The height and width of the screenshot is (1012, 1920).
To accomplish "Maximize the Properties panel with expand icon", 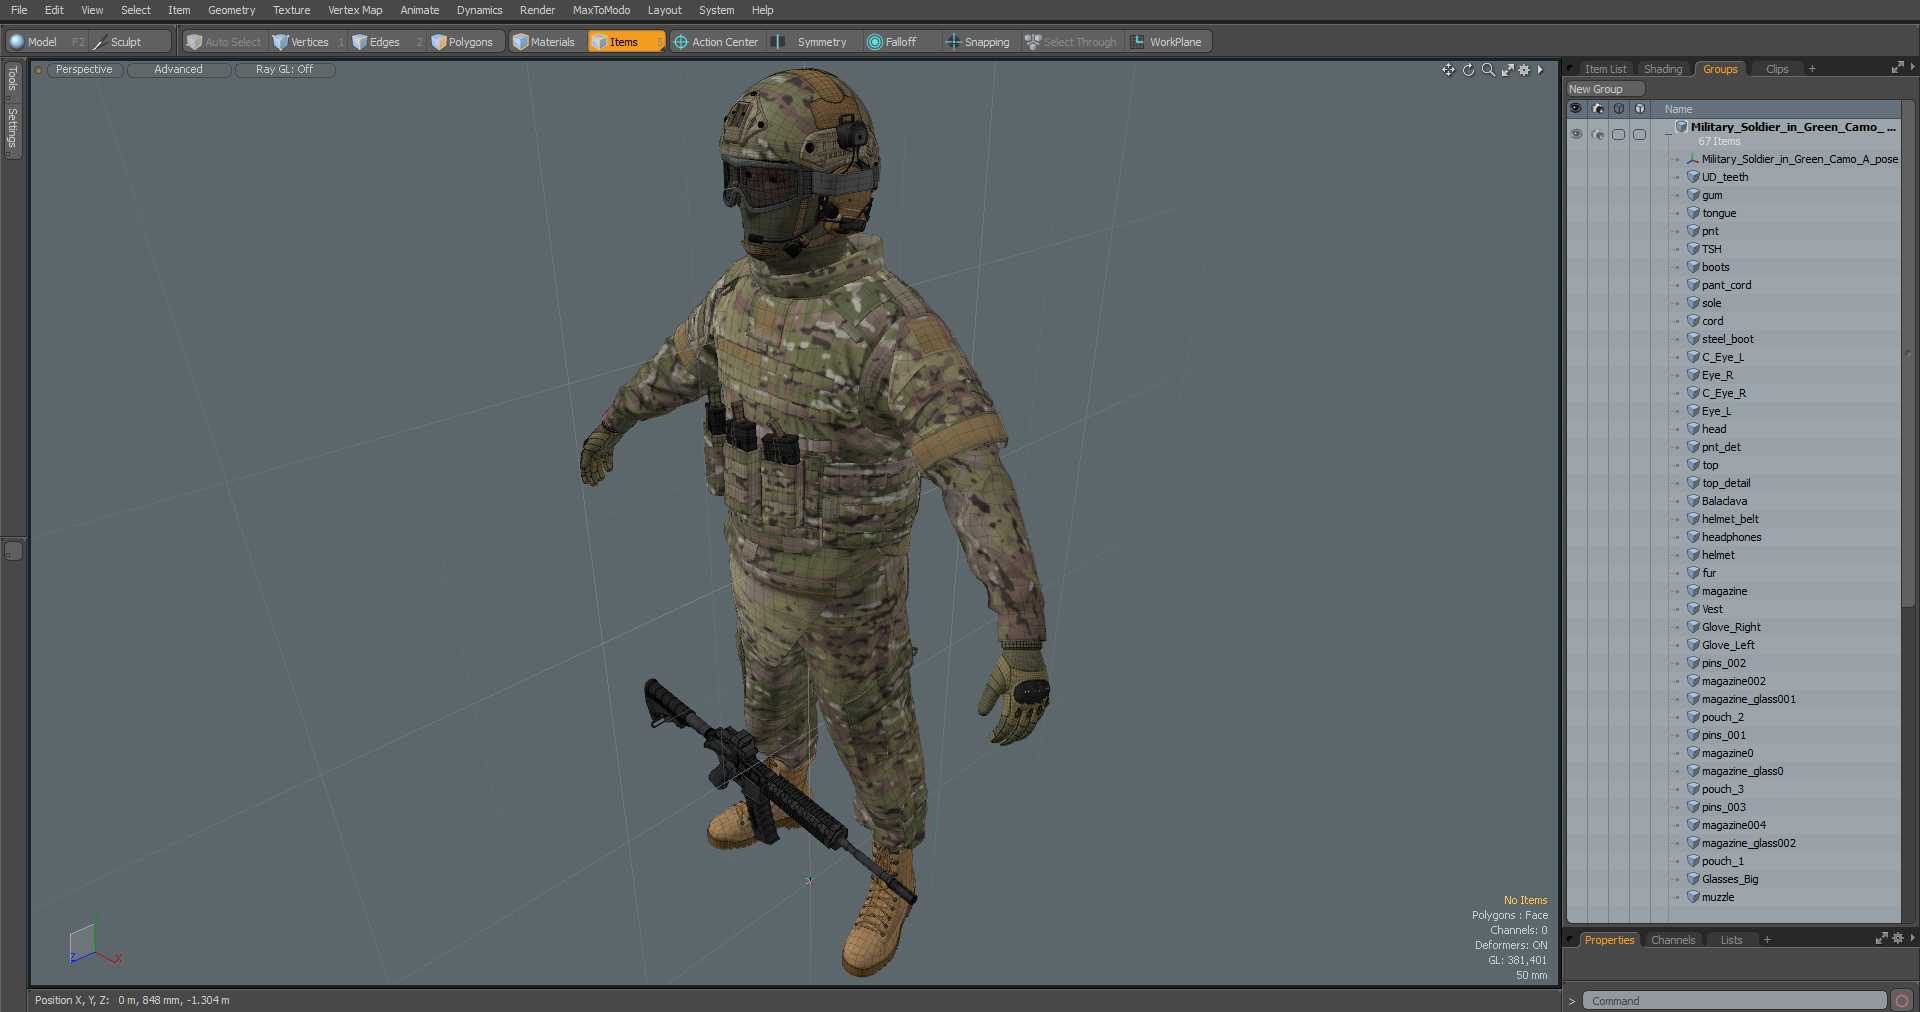I will click(1881, 938).
